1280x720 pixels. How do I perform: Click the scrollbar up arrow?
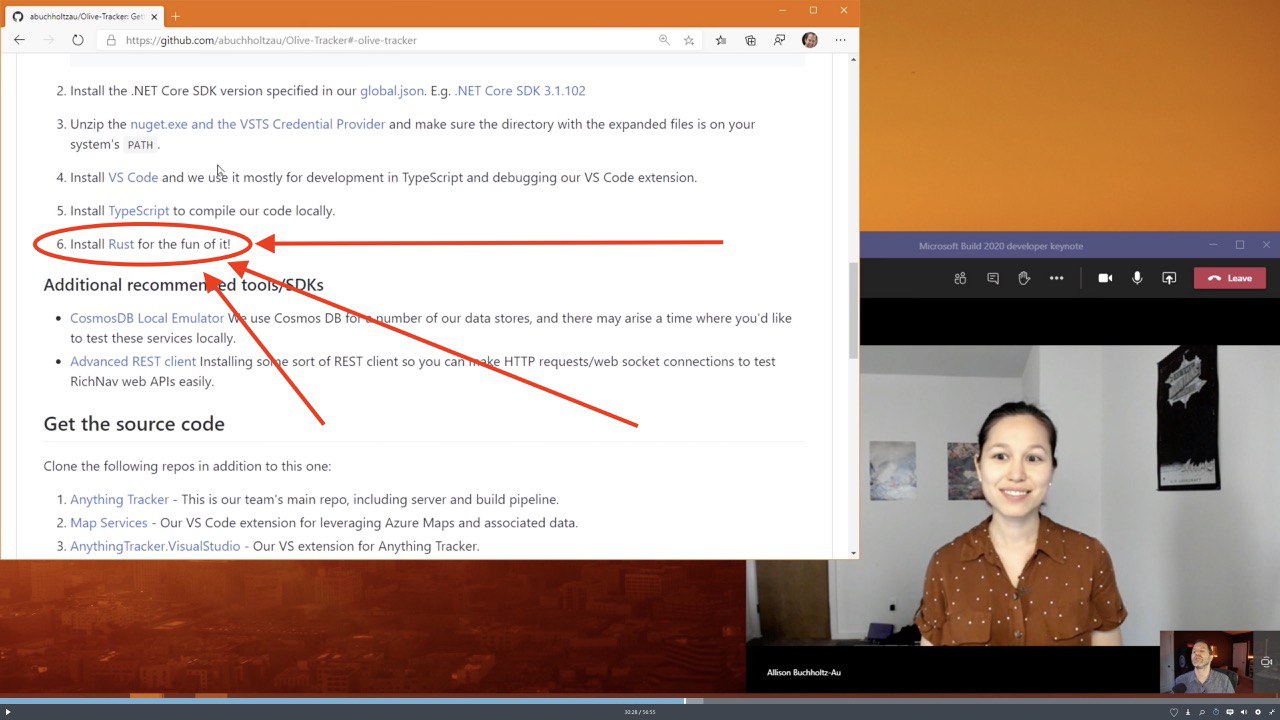coord(853,60)
